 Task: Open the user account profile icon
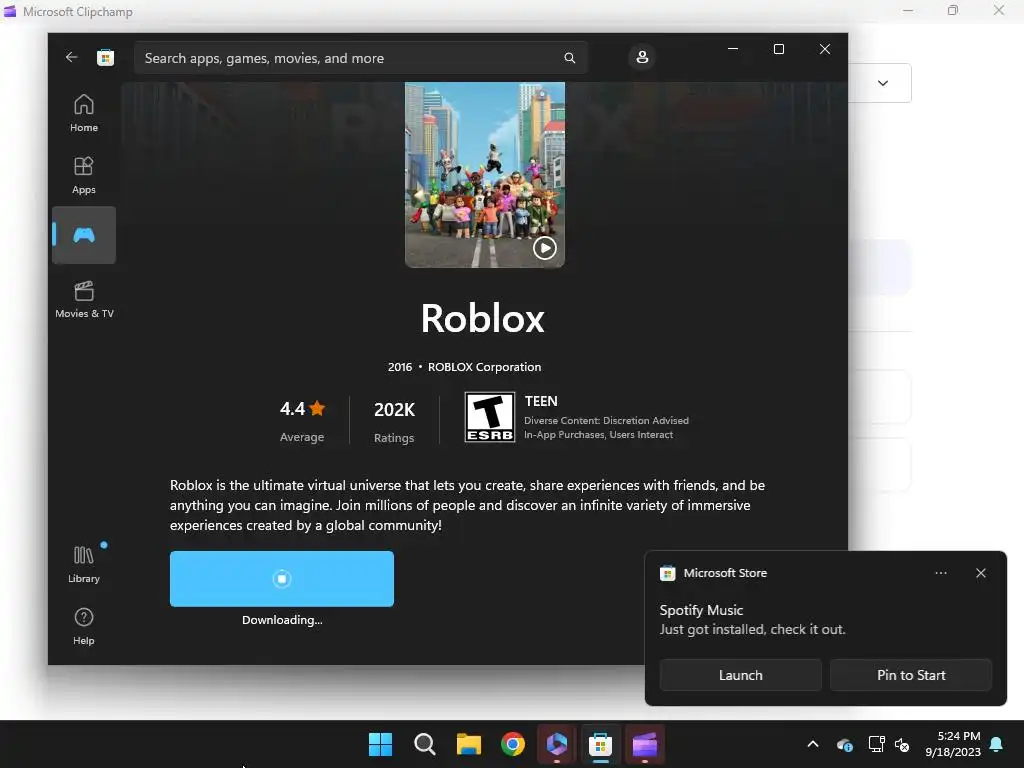[x=642, y=57]
